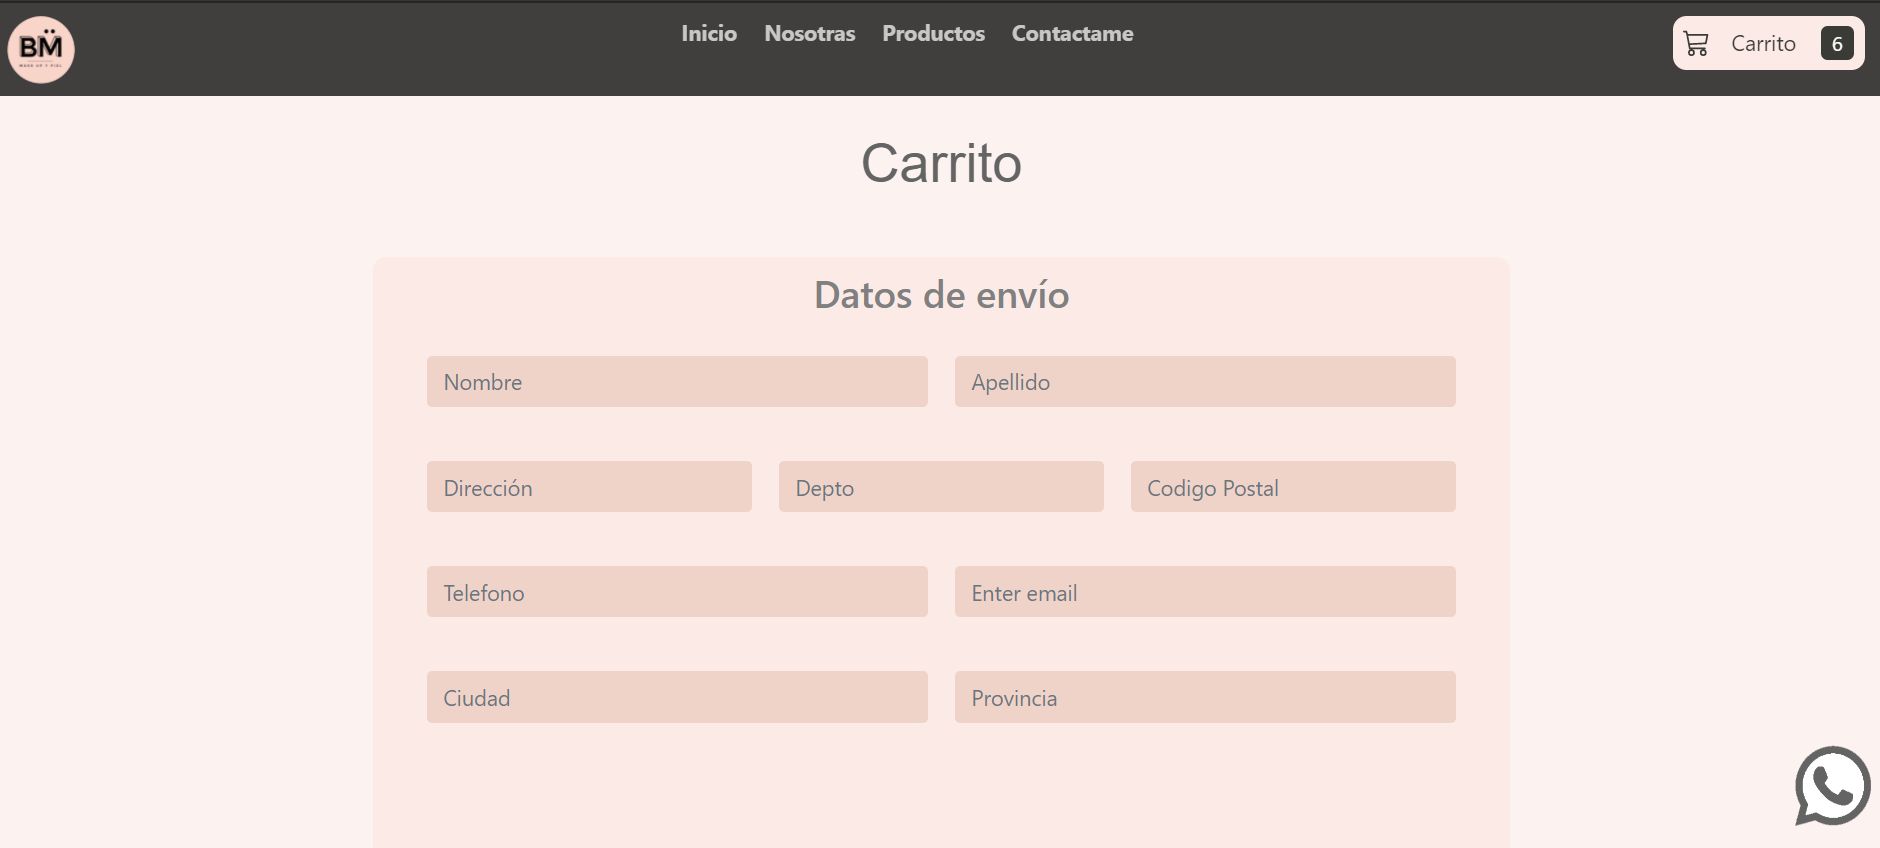
Task: Click the shopping cart icon
Action: click(x=1696, y=44)
